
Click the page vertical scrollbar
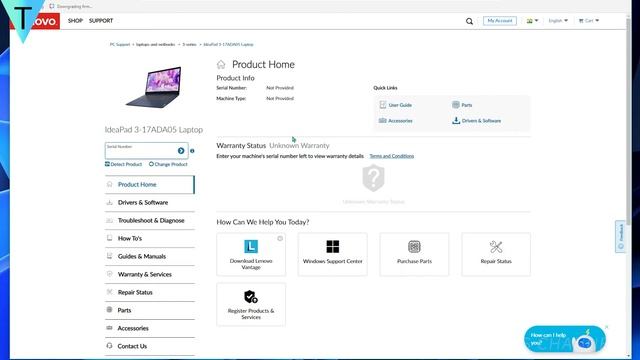point(628,122)
